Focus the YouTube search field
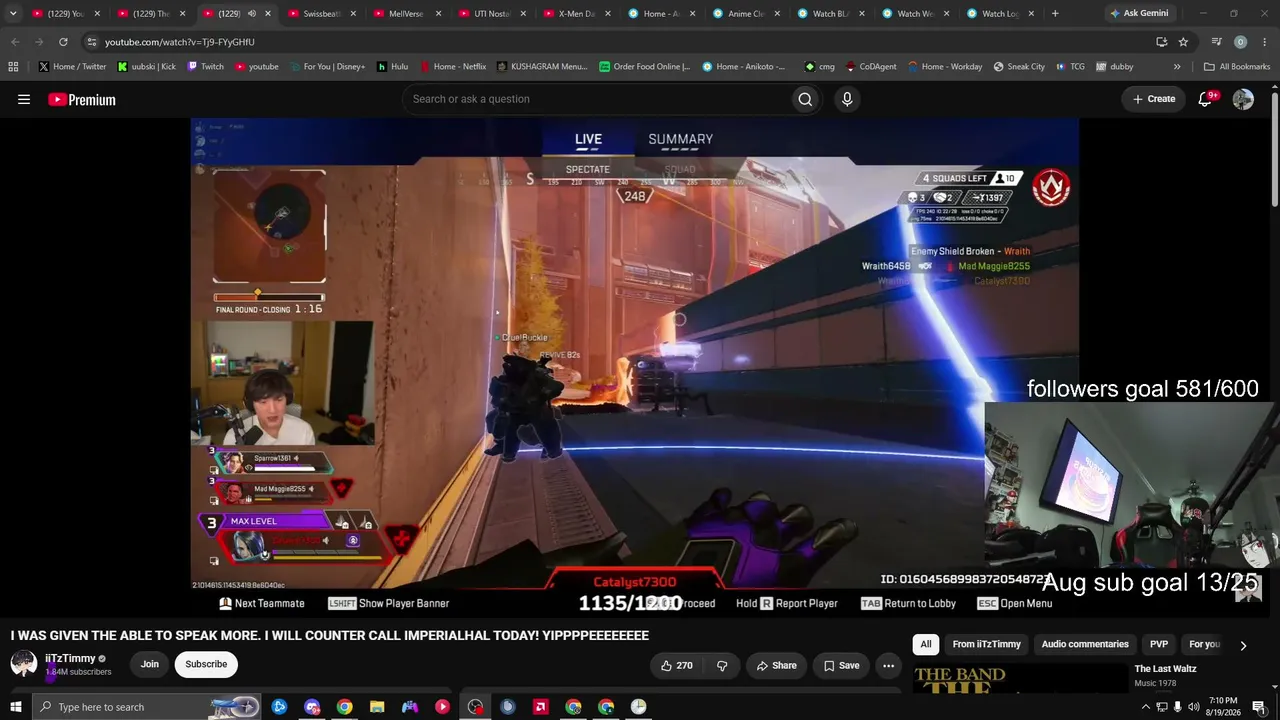Screen dimensions: 1280x720 pos(595,99)
